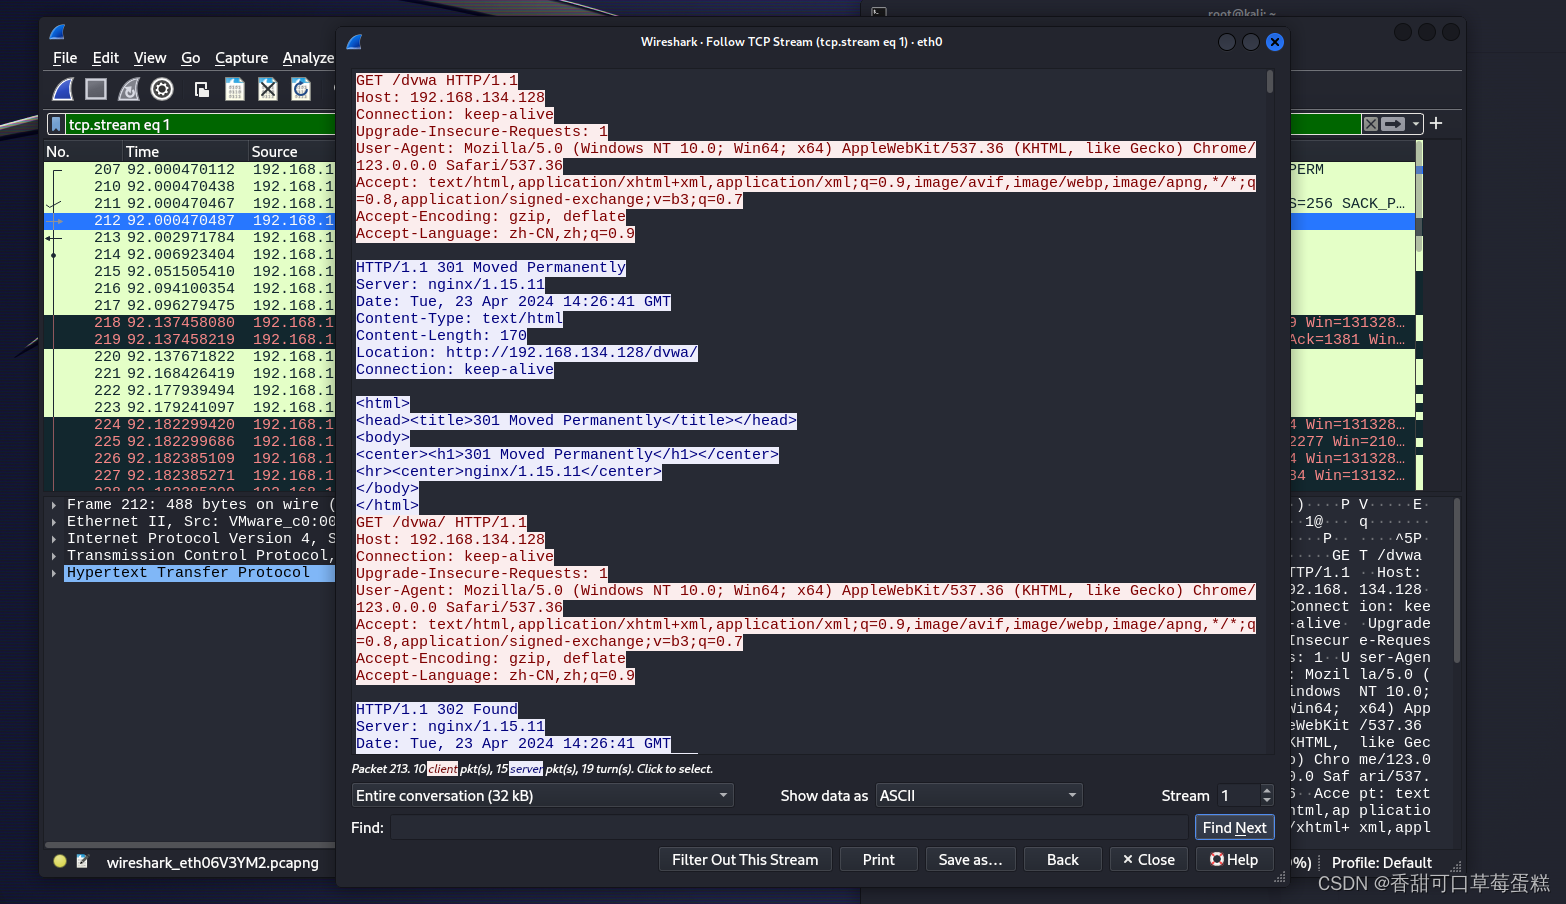Click the tcp.stream eq 1 display filter field
This screenshot has width=1566, height=904.
tap(200, 124)
